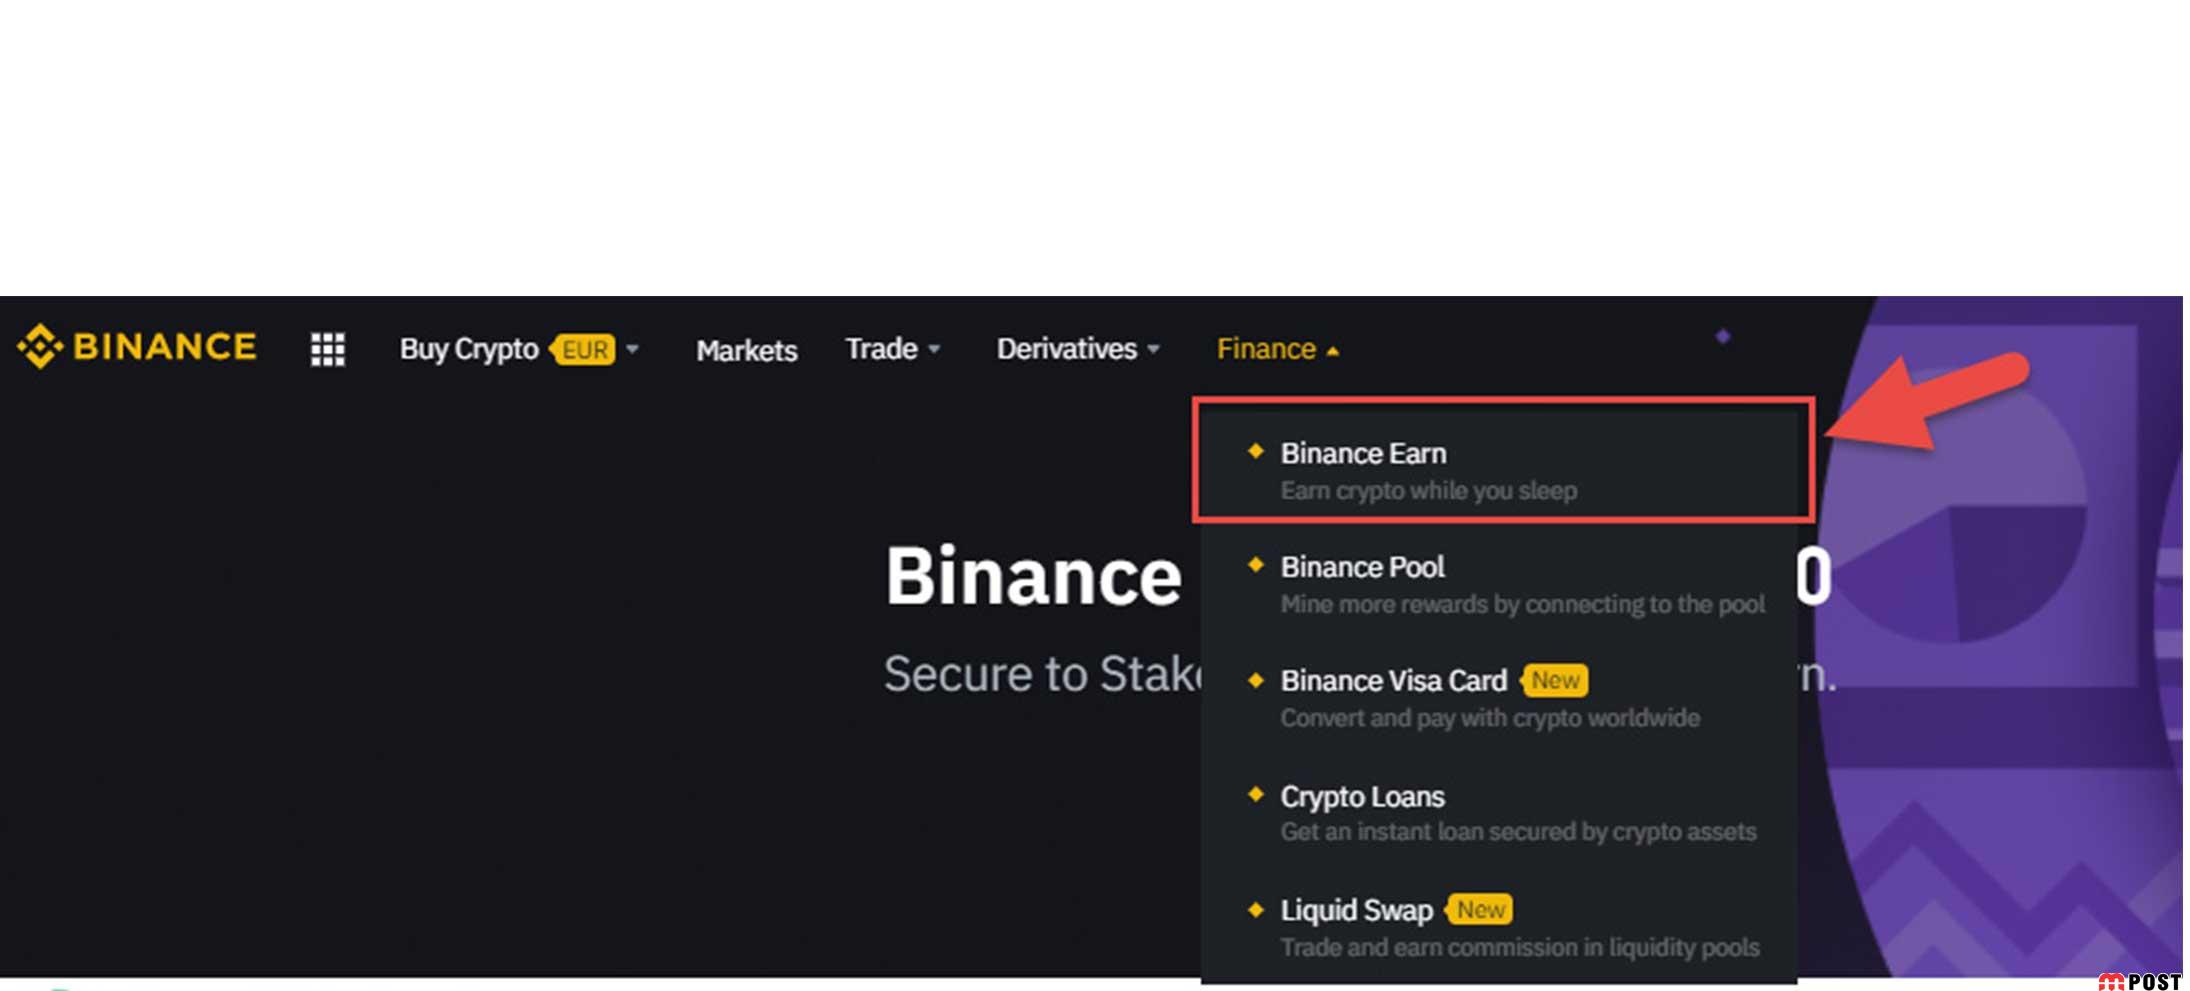
Task: Open the Trade menu
Action: tap(881, 349)
